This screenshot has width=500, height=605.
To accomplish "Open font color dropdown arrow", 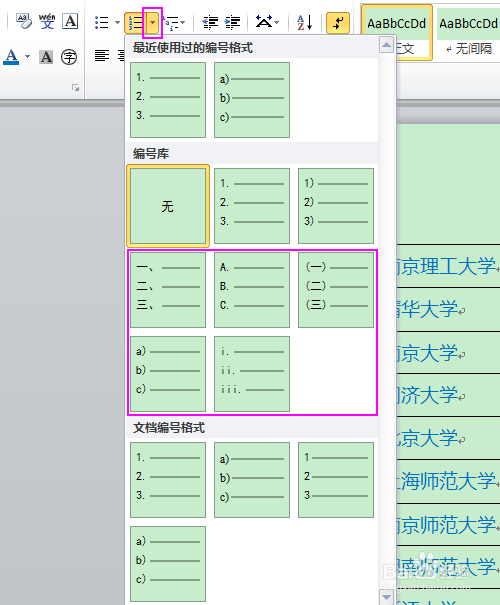I will click(x=27, y=57).
